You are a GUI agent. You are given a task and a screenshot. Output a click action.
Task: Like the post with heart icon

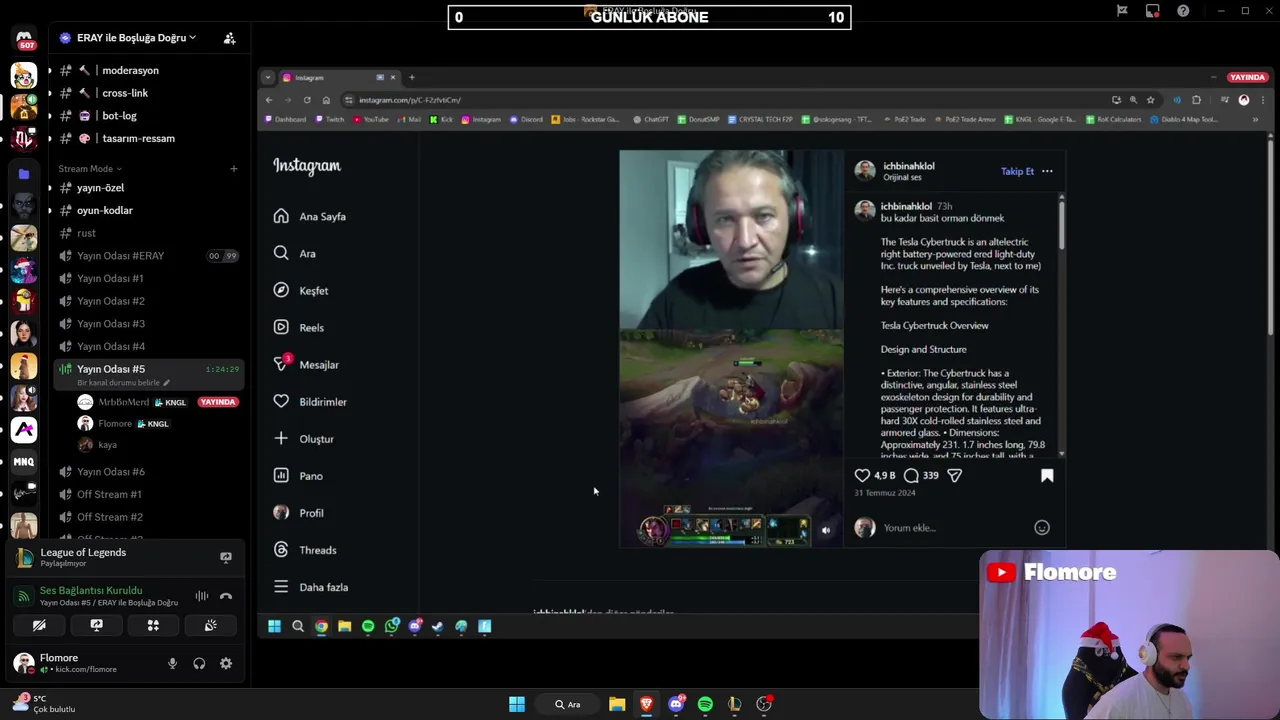pos(862,476)
